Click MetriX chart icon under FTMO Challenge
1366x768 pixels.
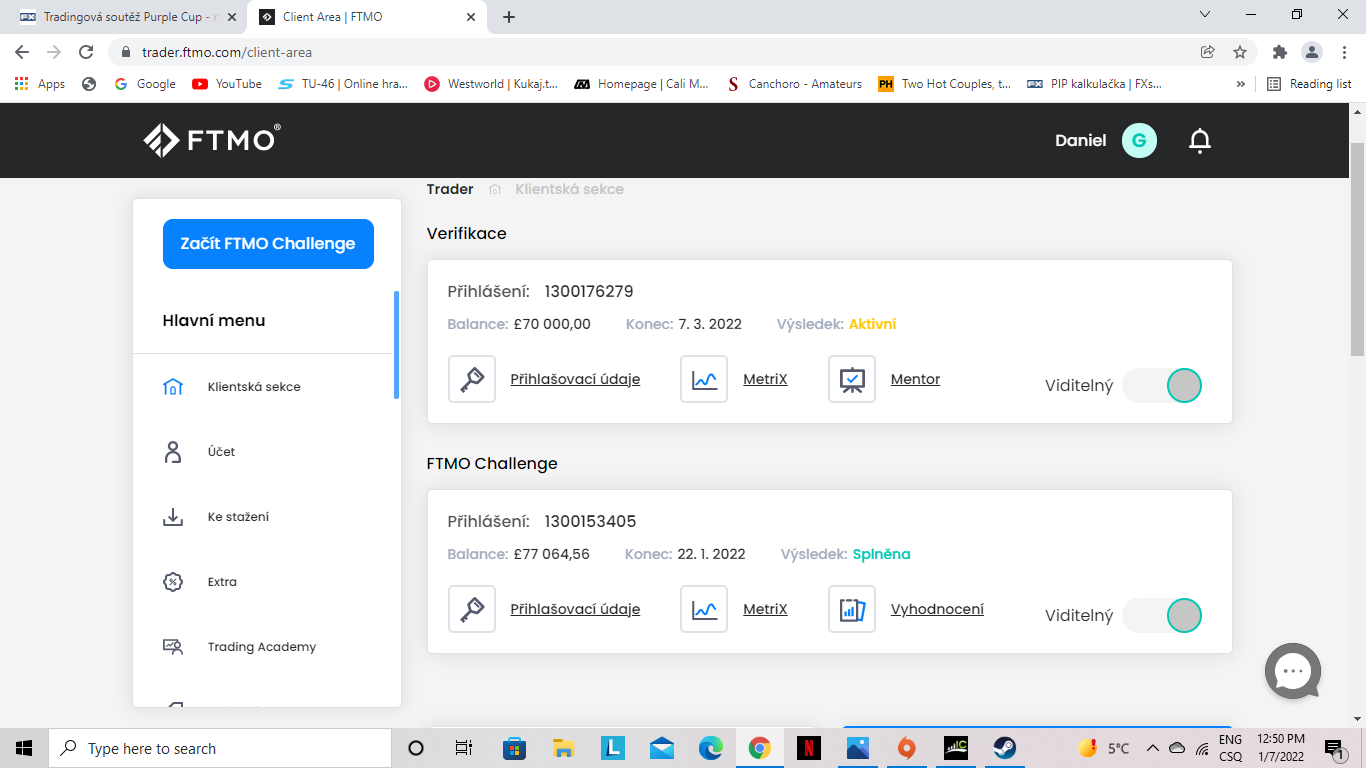tap(704, 609)
